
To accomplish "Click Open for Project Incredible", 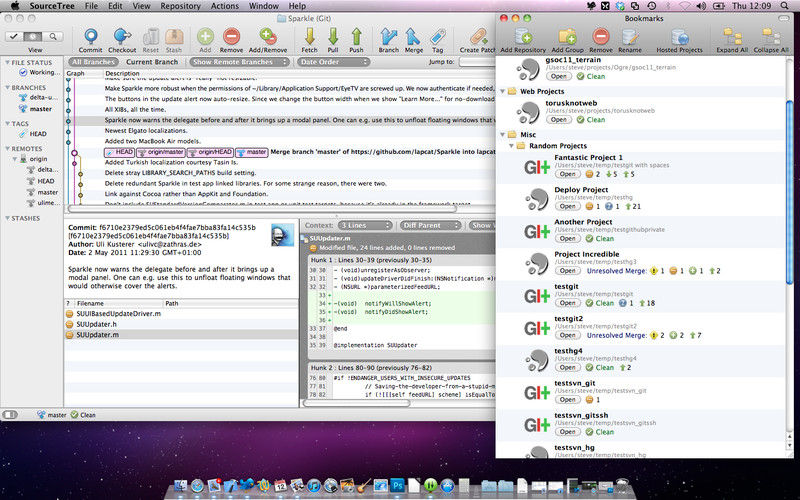I will [x=567, y=270].
